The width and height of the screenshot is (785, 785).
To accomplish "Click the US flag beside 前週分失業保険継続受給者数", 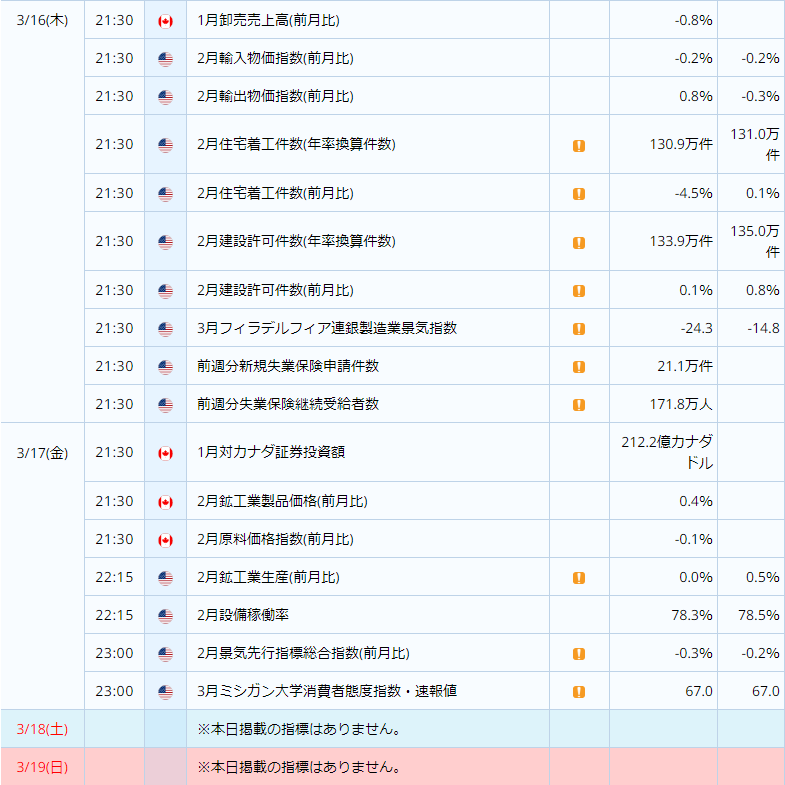I will [x=165, y=405].
